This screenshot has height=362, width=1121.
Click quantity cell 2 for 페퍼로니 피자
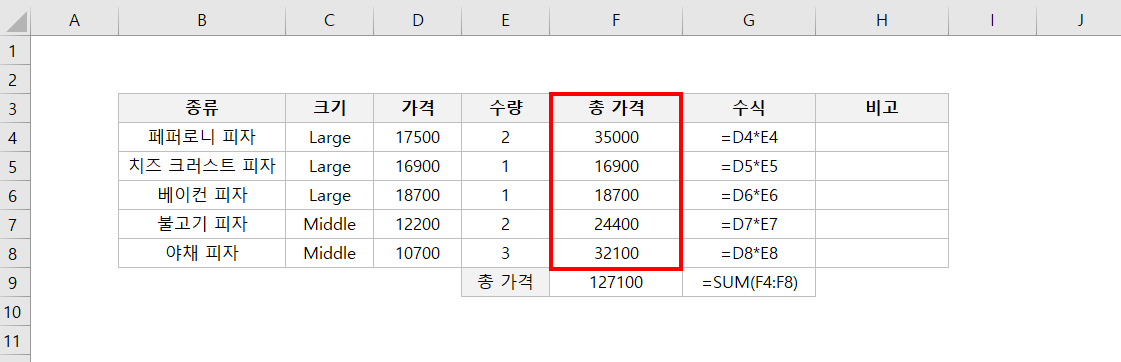click(505, 137)
